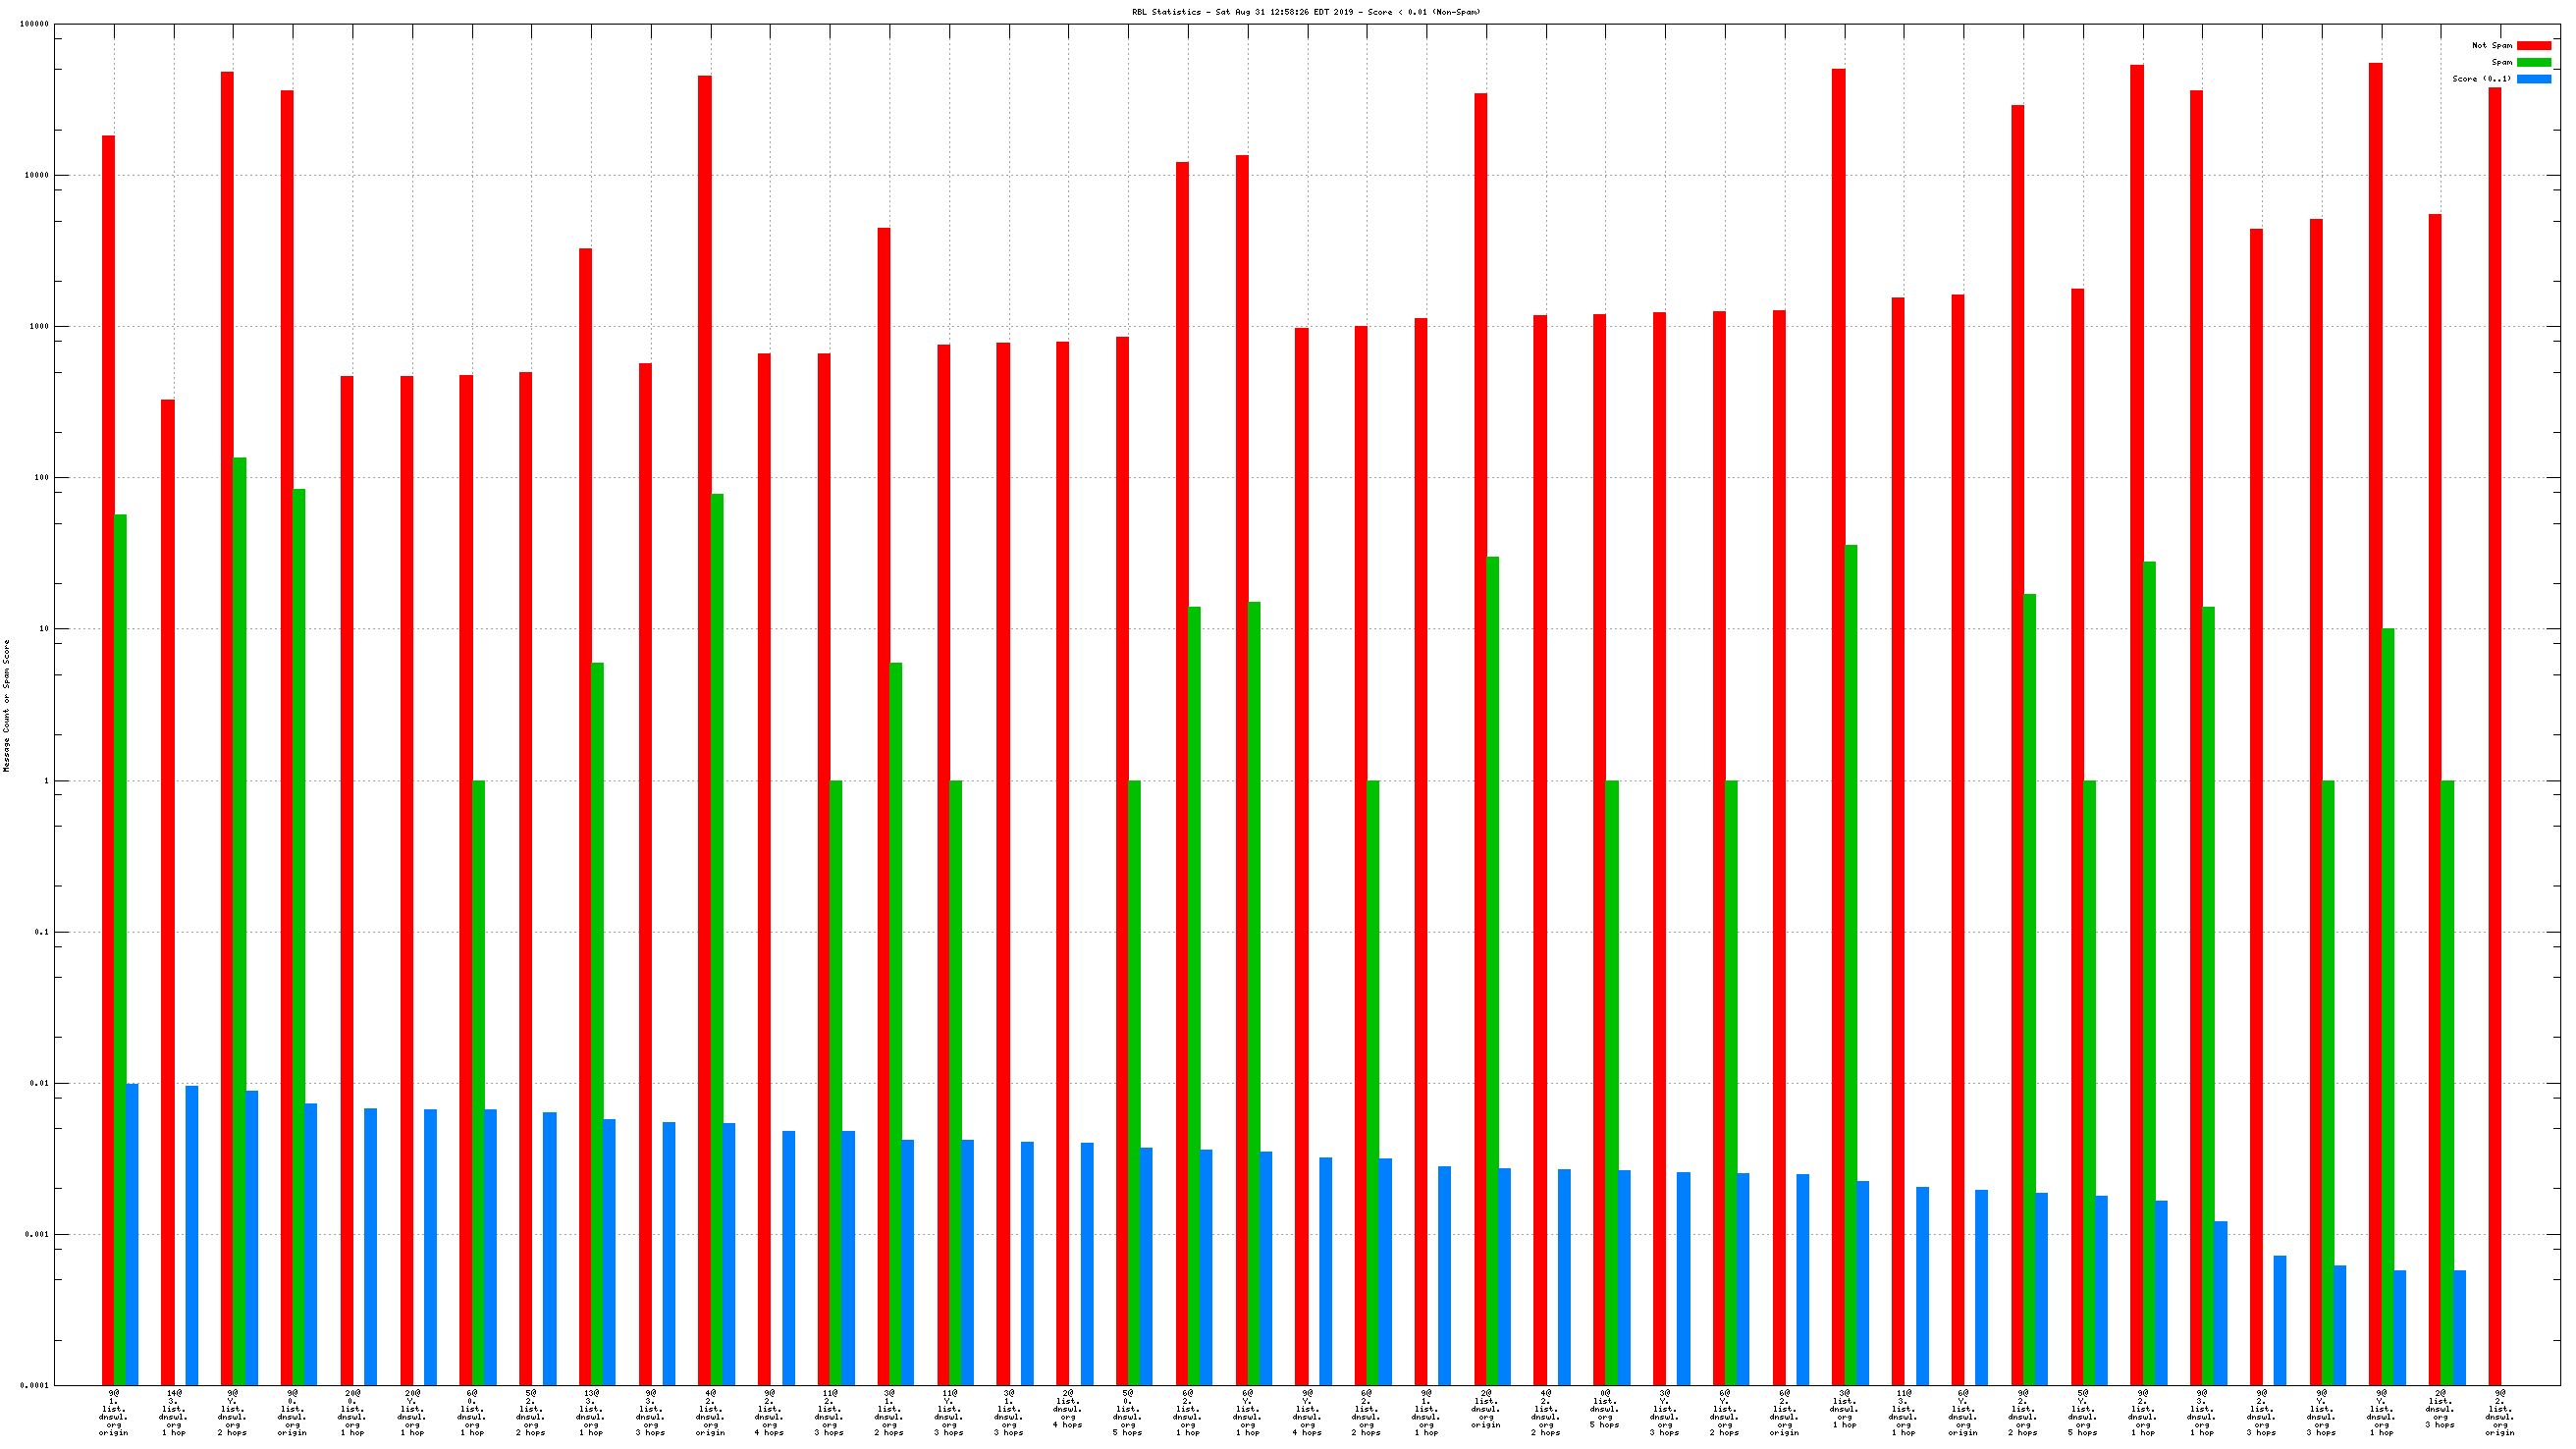The width and height of the screenshot is (2576, 1449).
Task: Select the 'Not Spam' legend label text
Action: tap(2491, 45)
